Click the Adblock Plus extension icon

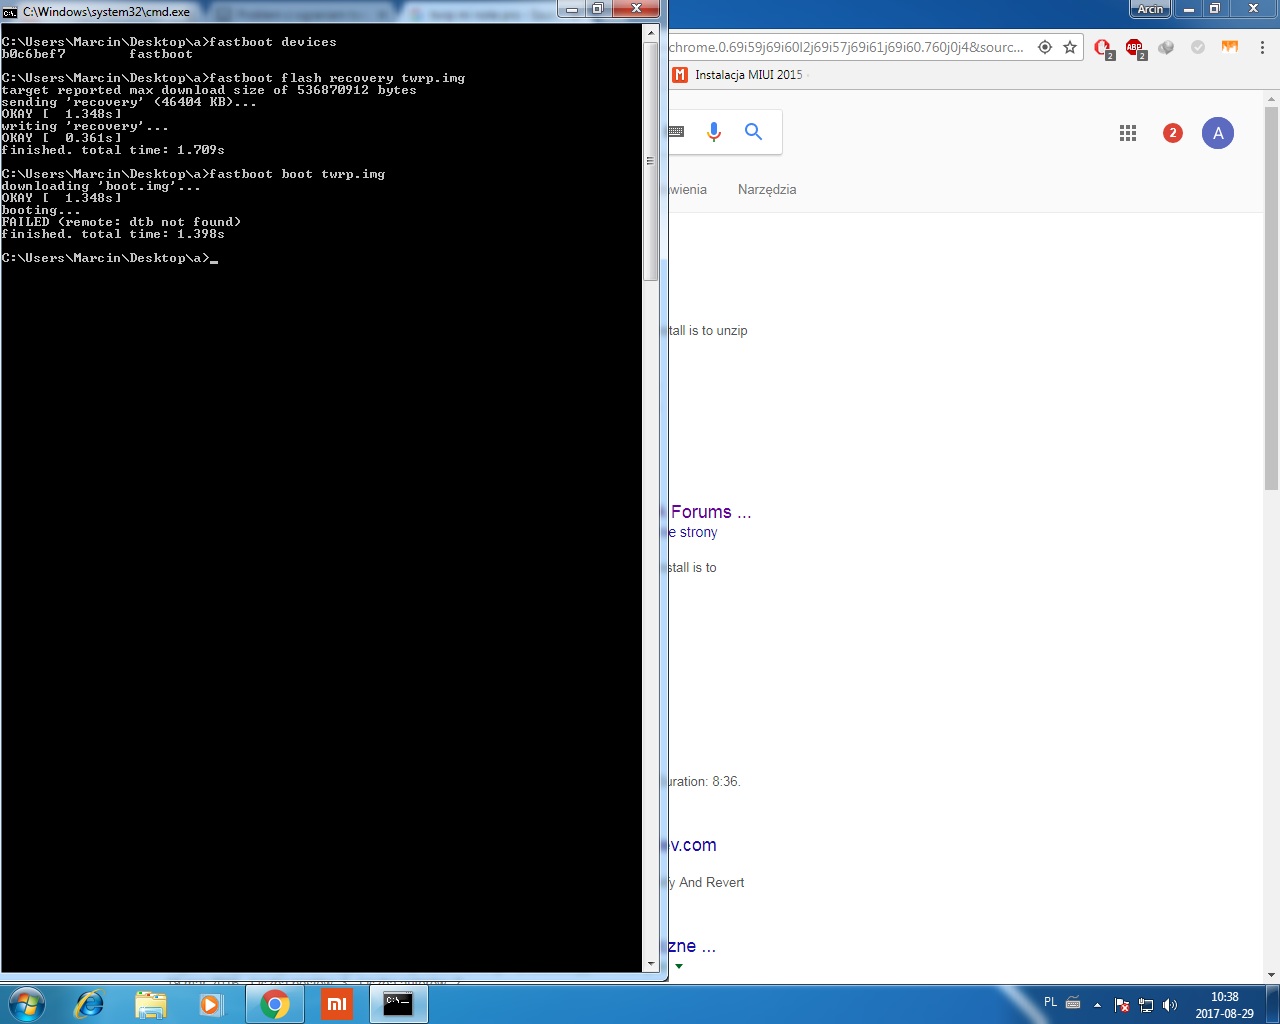(1134, 48)
